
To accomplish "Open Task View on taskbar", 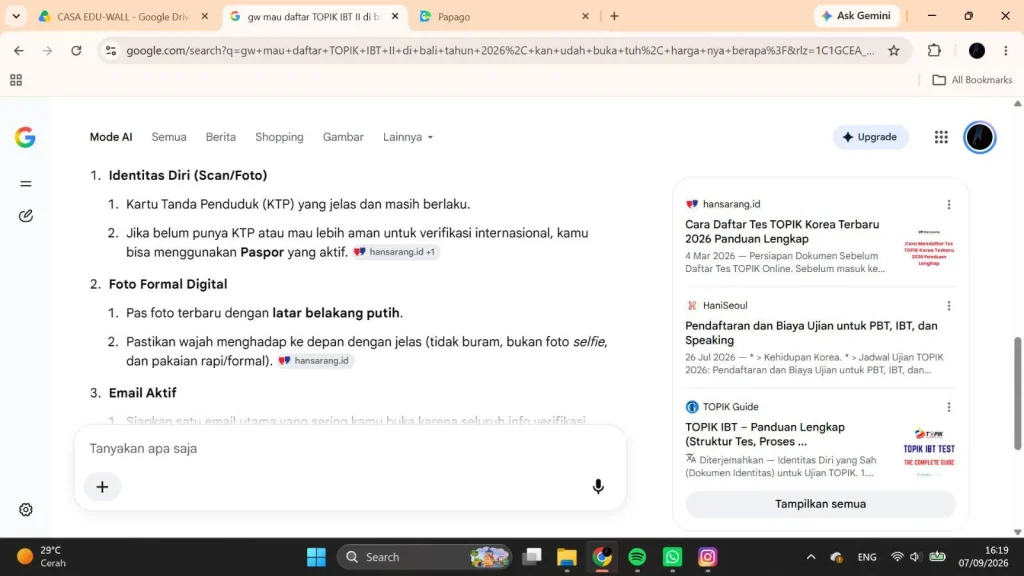I will pos(532,557).
